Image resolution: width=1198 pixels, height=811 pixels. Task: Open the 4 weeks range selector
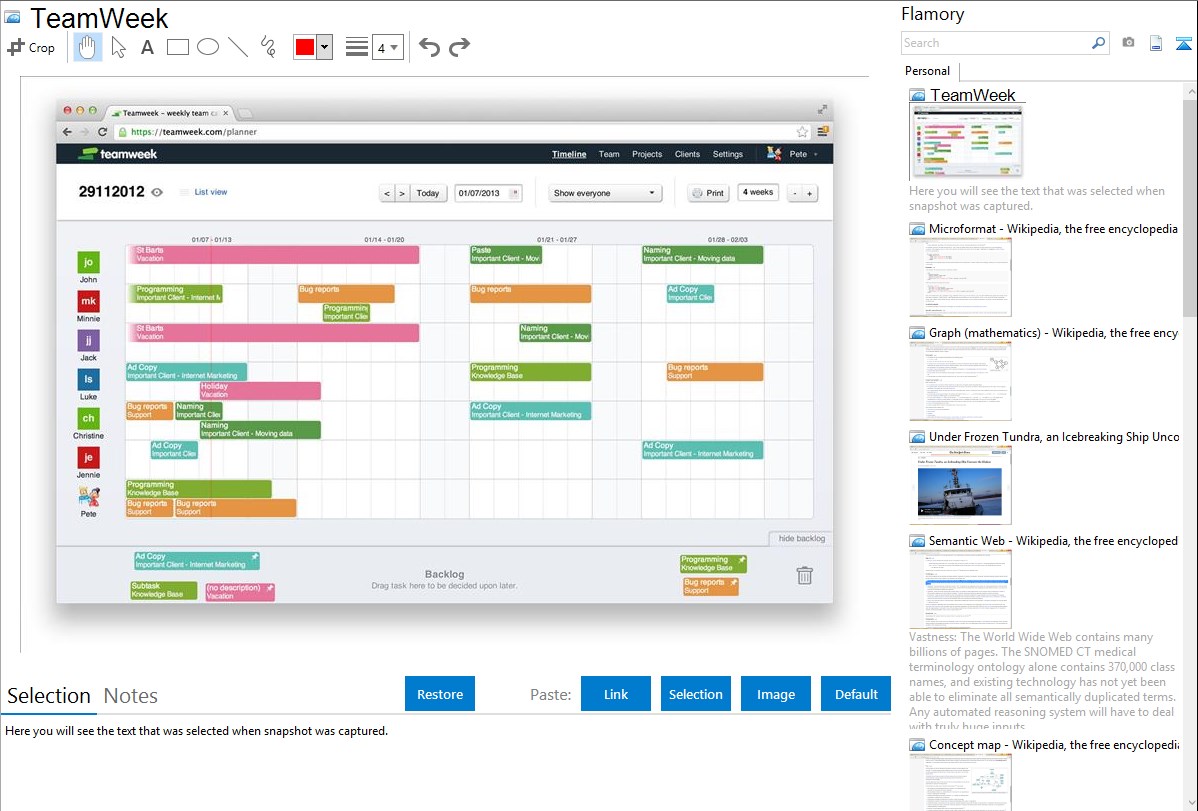758,193
